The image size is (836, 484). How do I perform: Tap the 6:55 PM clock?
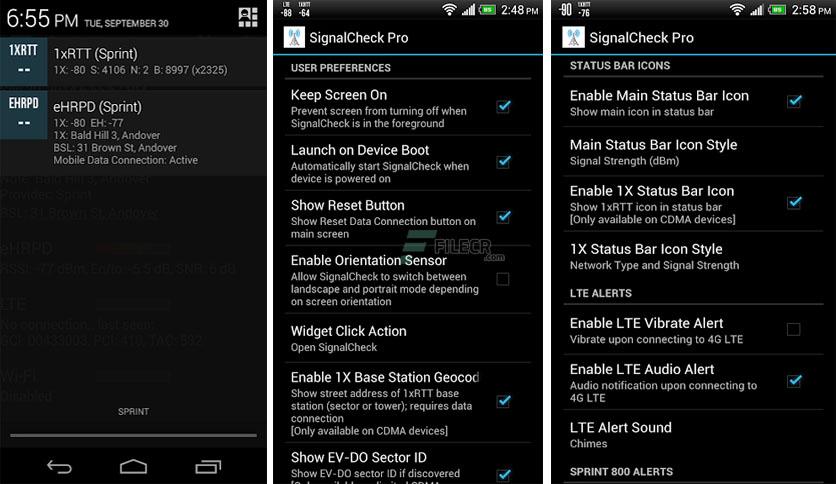coord(42,19)
